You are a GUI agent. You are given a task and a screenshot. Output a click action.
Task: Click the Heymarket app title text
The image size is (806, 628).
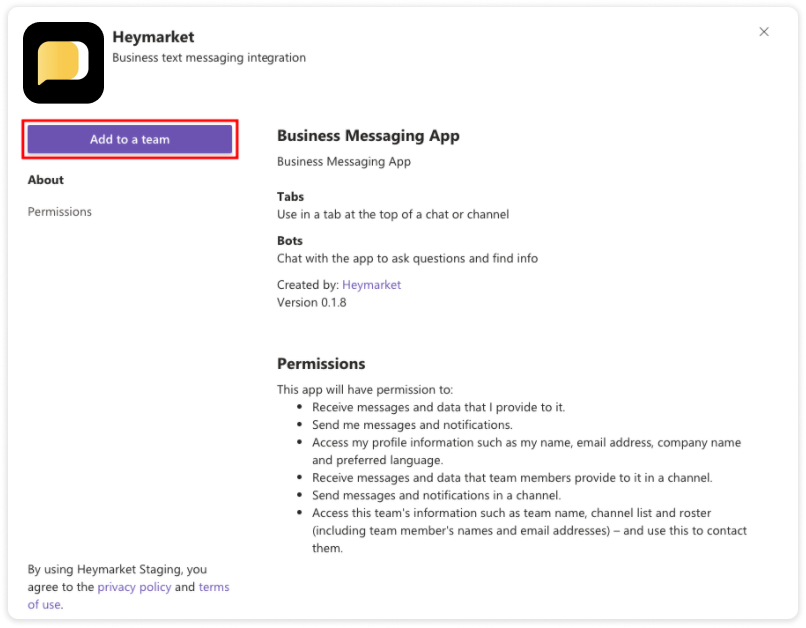point(153,37)
